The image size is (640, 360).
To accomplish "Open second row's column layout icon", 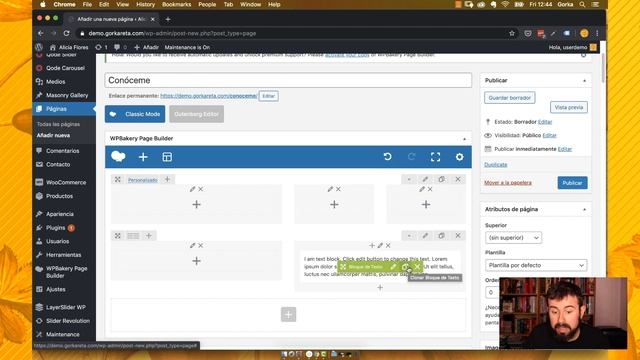I will tap(133, 236).
